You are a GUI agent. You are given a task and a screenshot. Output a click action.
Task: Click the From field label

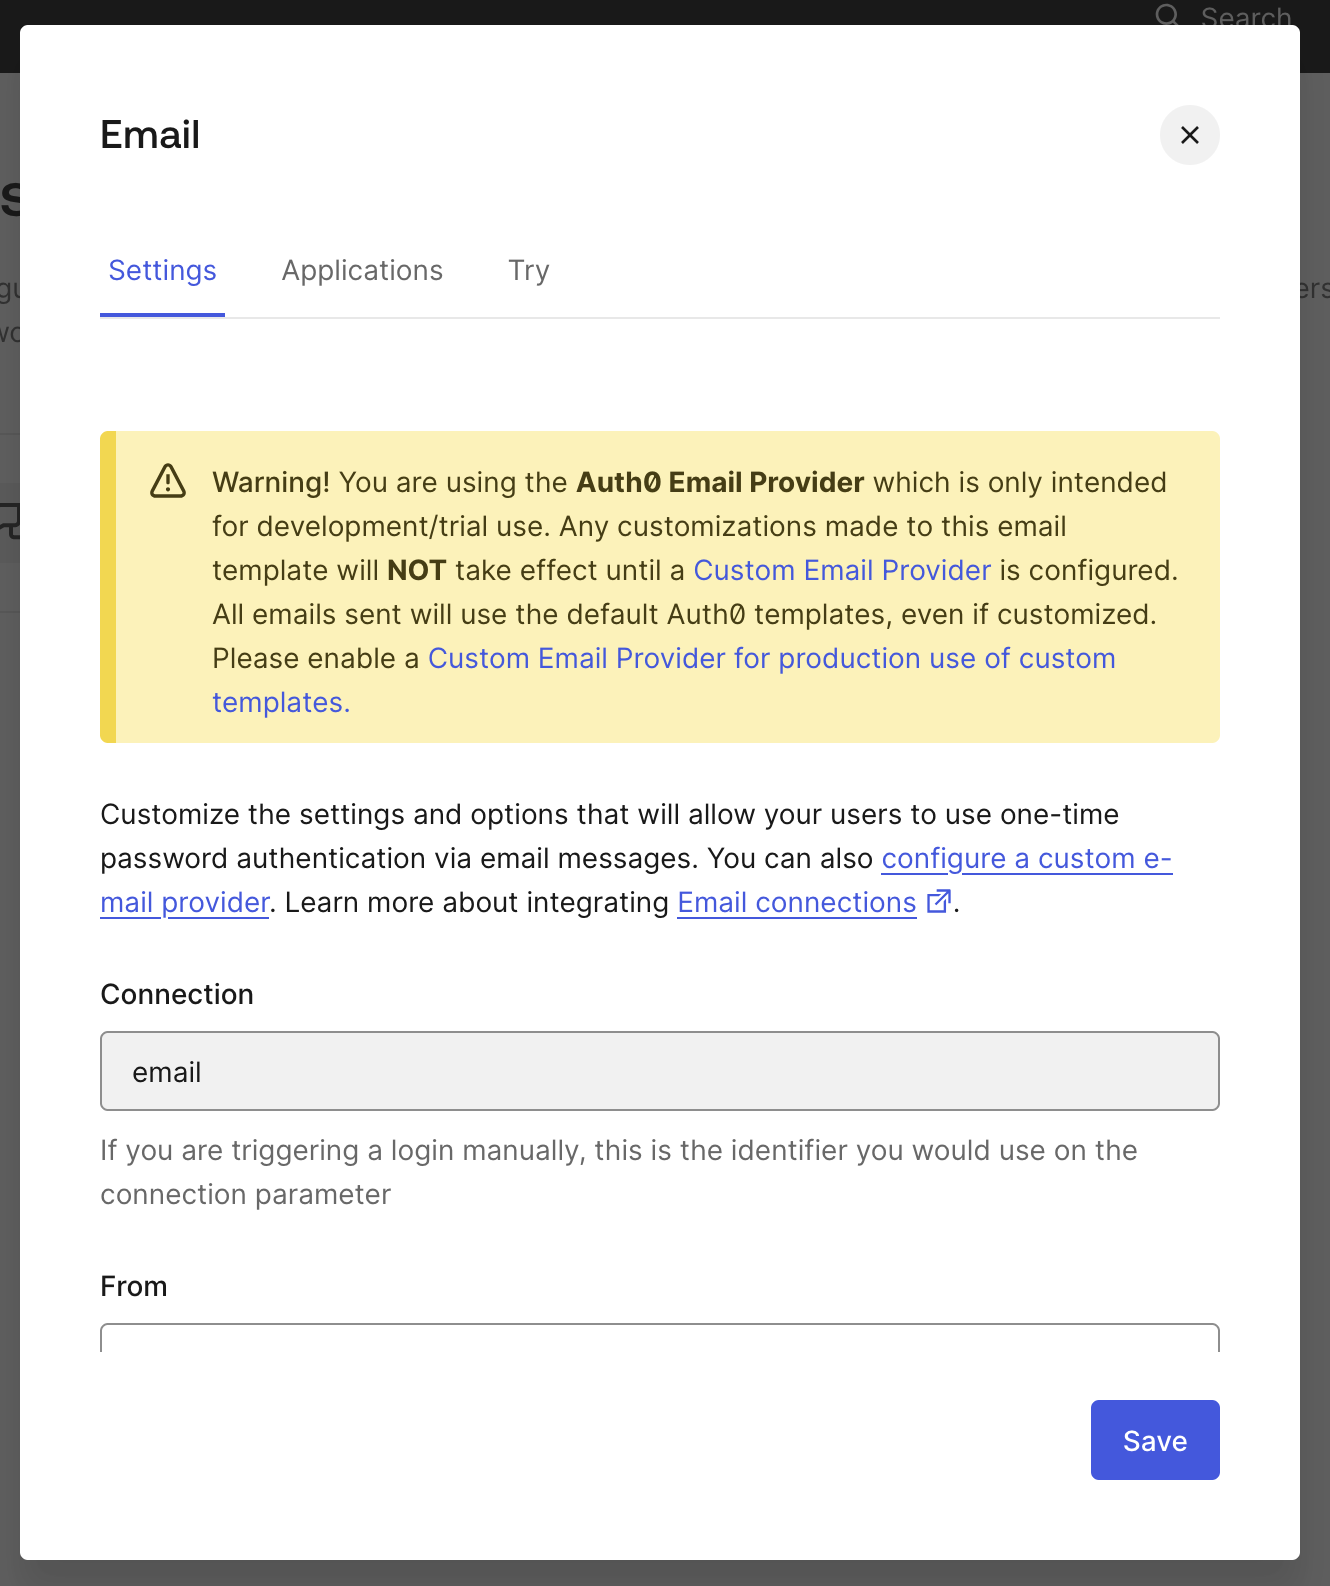click(x=134, y=1286)
